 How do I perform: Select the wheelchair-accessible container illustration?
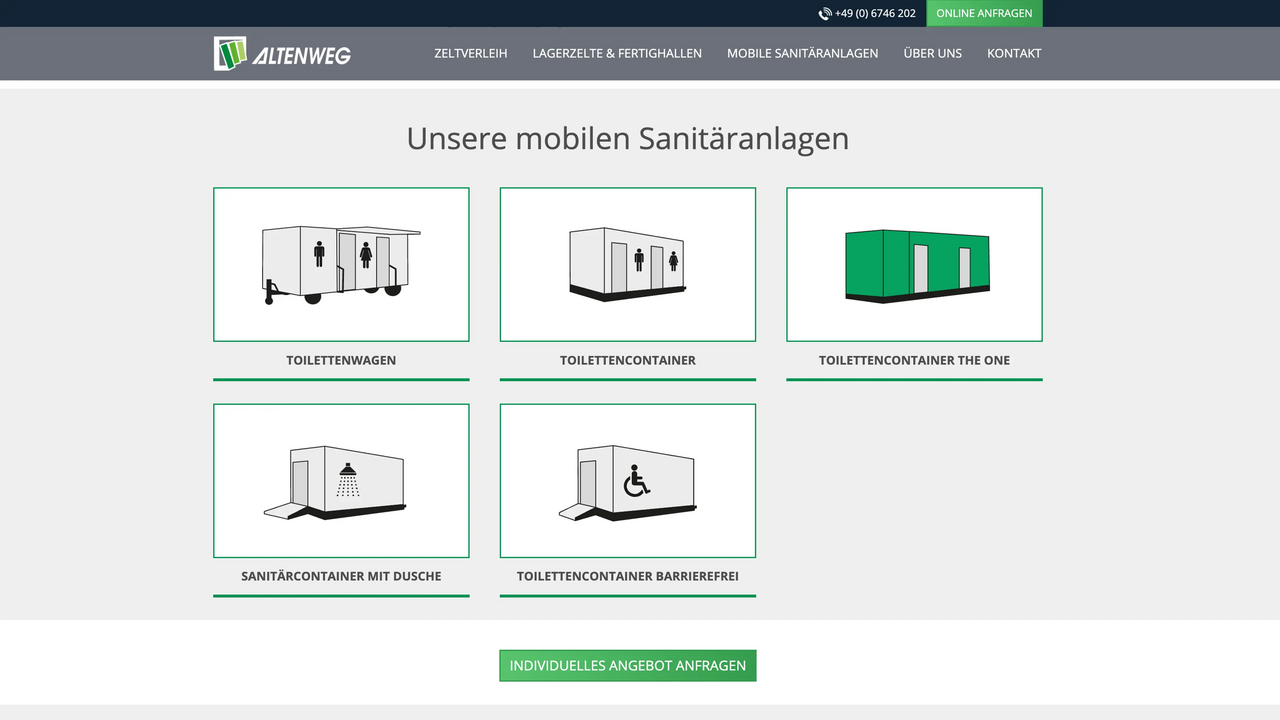click(627, 480)
